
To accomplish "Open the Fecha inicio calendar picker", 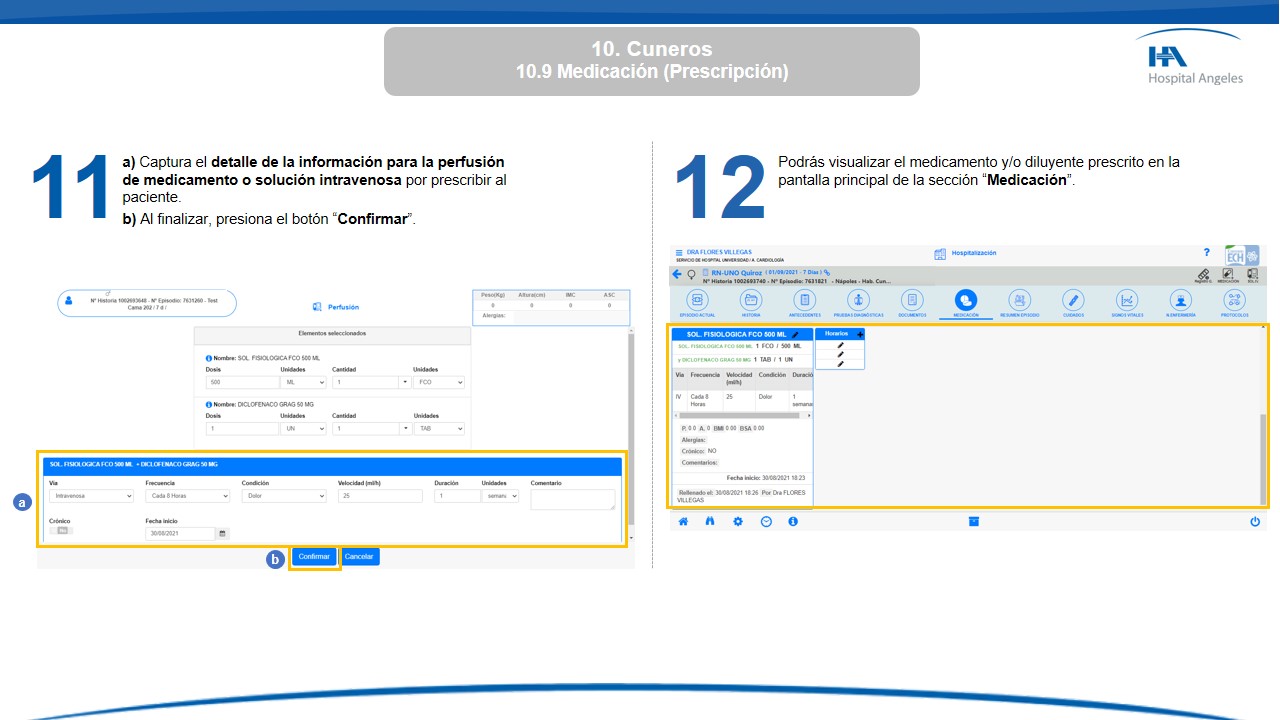I will point(223,534).
